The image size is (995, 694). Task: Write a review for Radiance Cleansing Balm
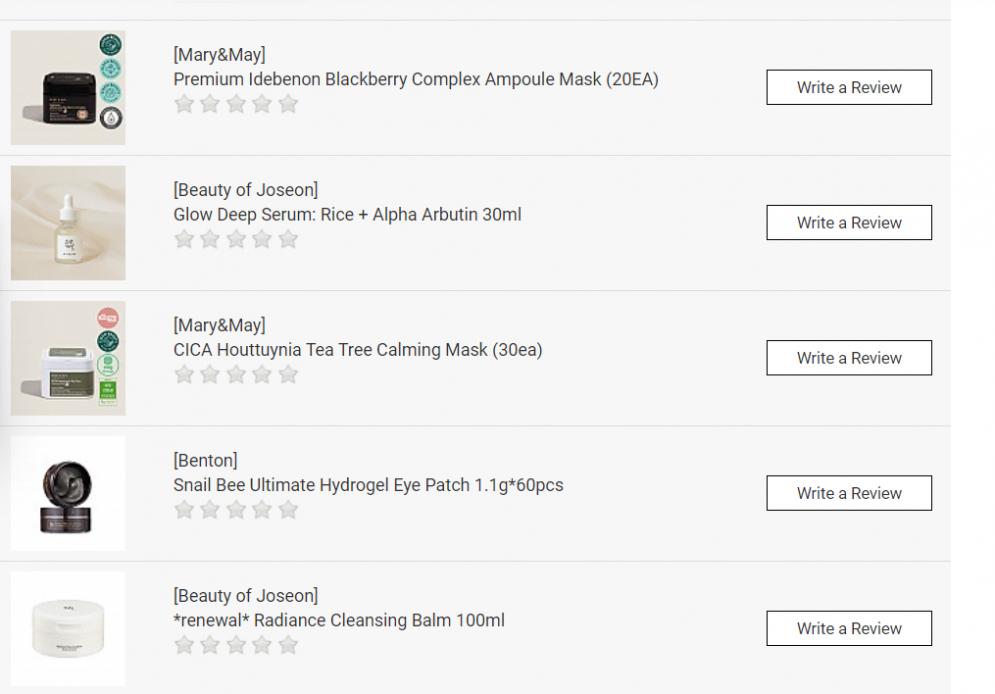[849, 628]
